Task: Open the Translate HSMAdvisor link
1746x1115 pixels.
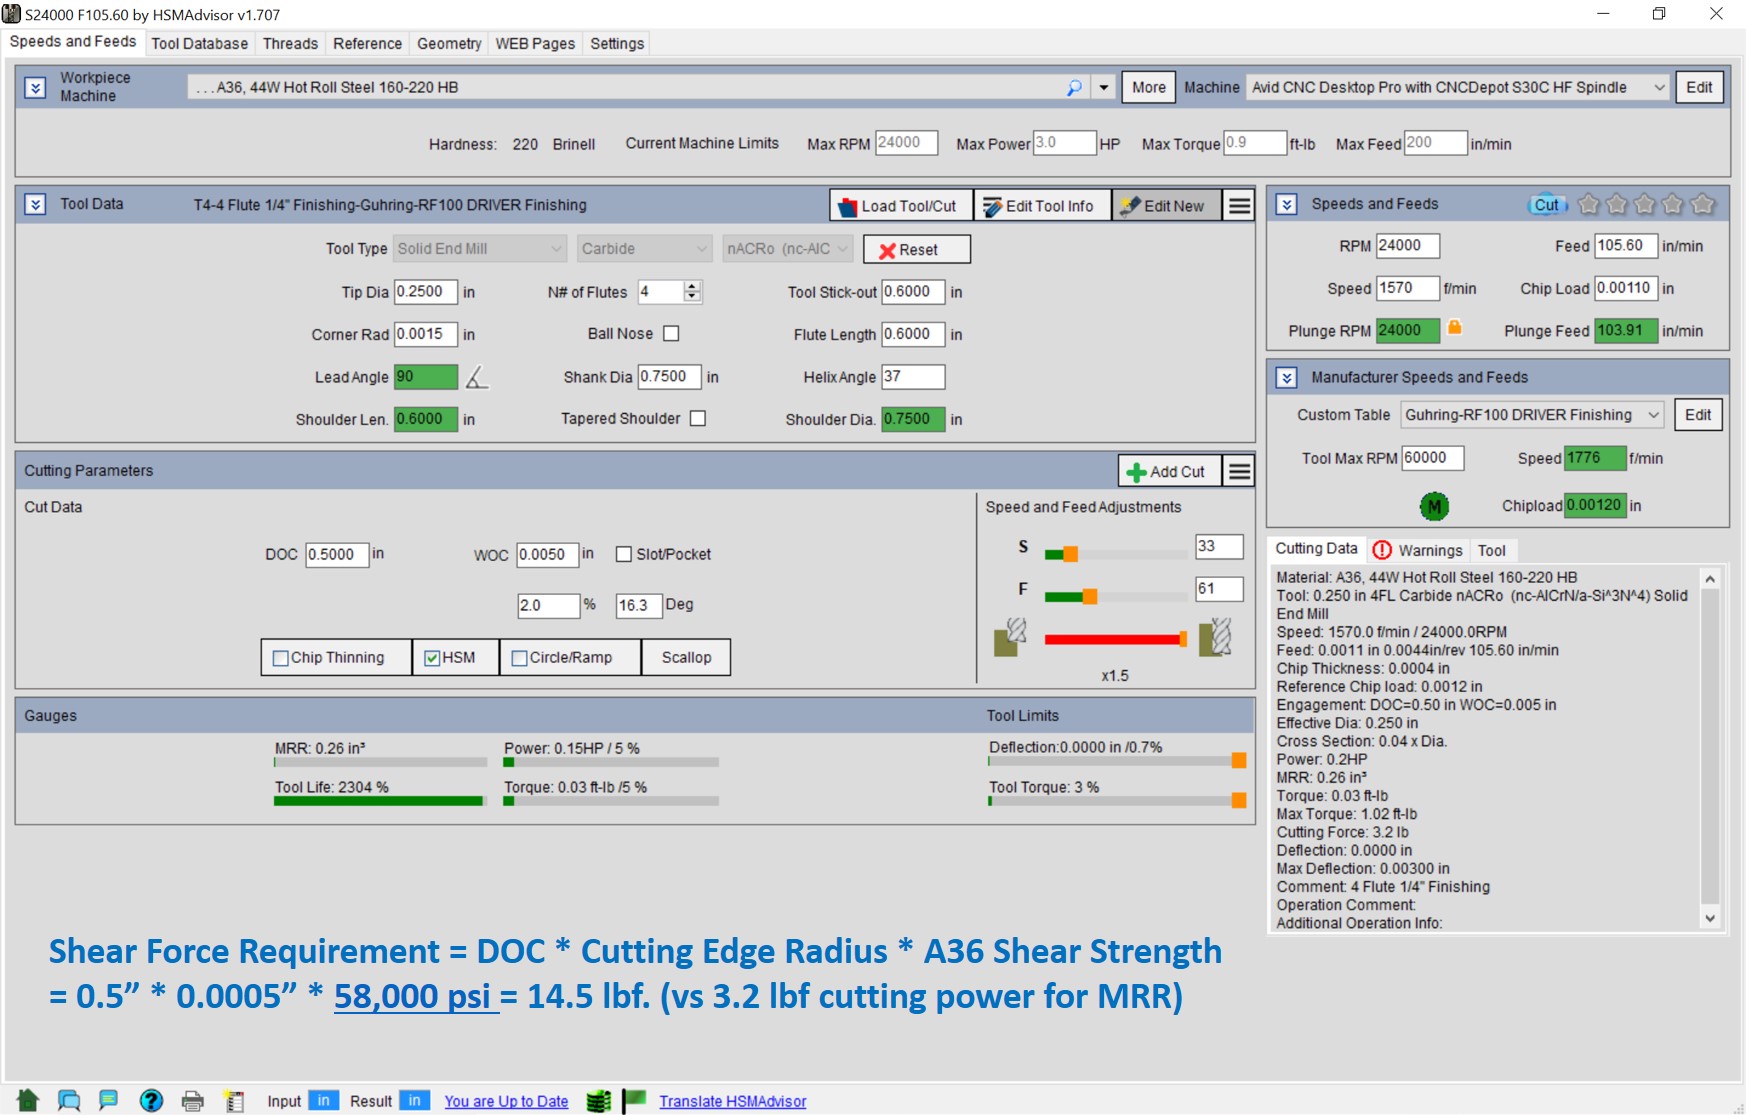Action: [732, 1101]
